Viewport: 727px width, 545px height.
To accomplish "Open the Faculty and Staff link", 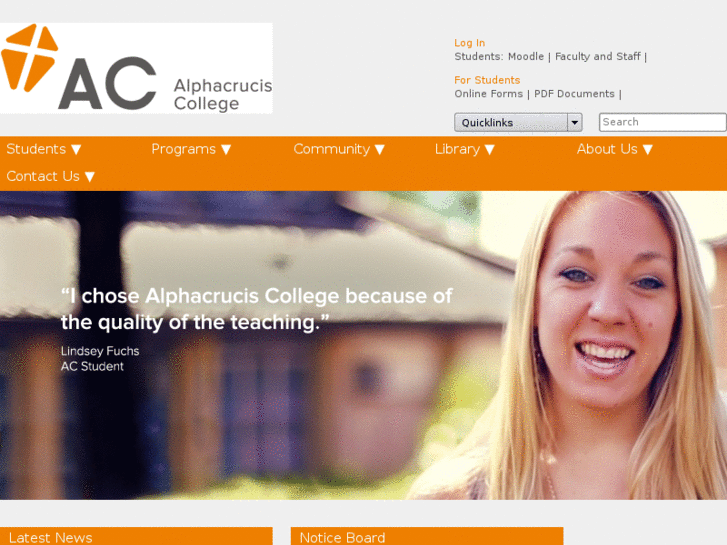I will [x=598, y=57].
